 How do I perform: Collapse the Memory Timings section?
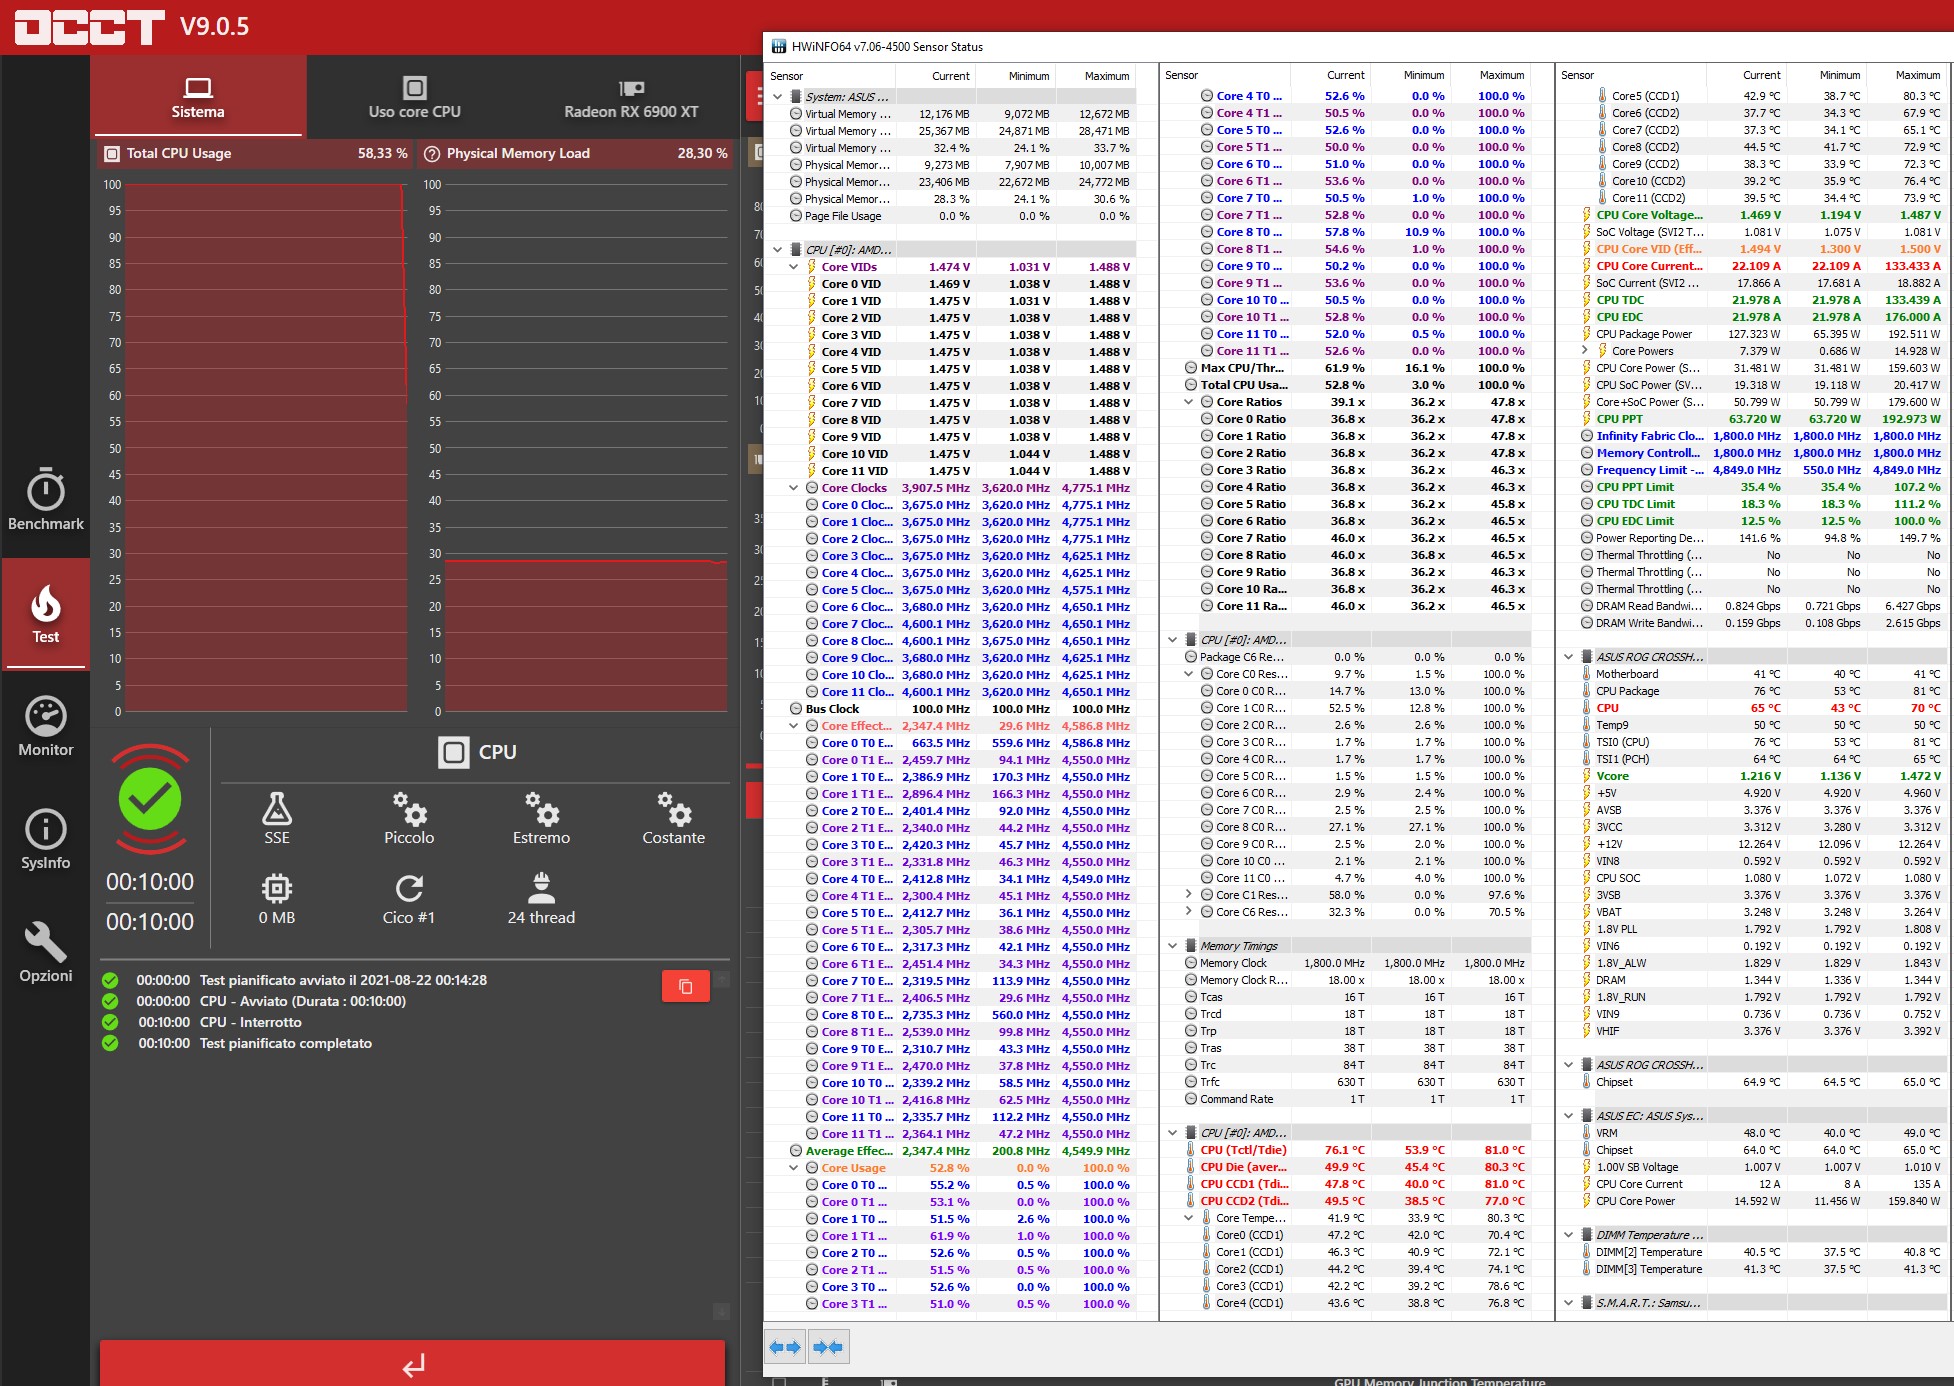point(1172,946)
